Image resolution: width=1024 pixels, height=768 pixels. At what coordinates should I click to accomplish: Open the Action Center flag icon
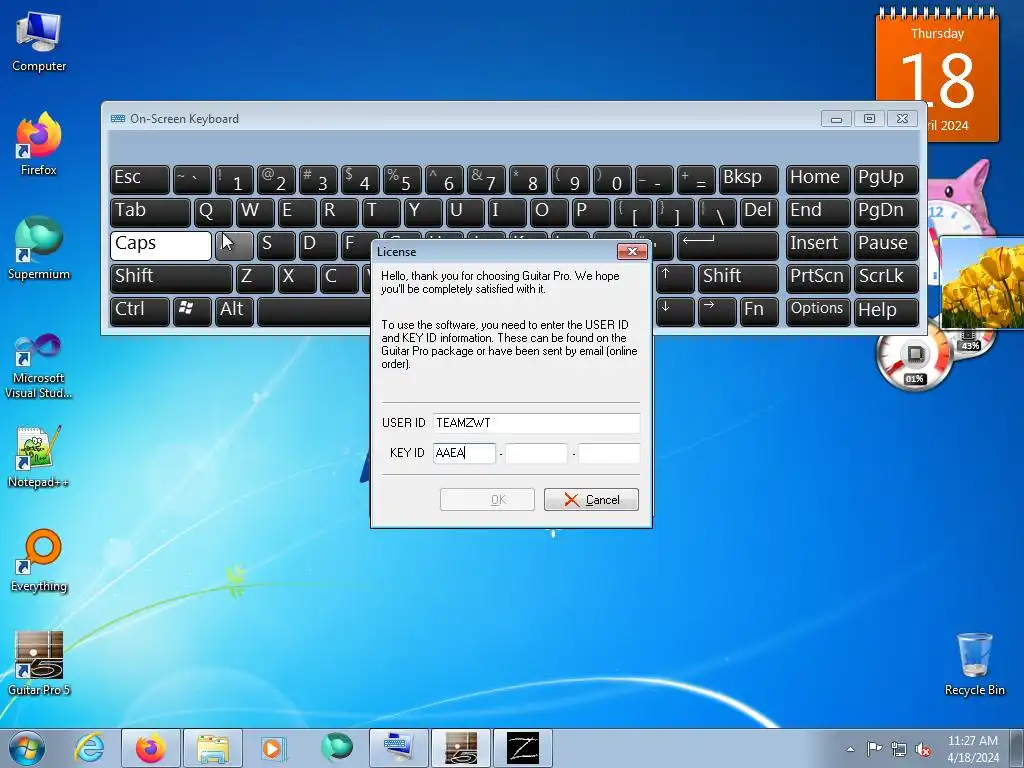click(874, 749)
